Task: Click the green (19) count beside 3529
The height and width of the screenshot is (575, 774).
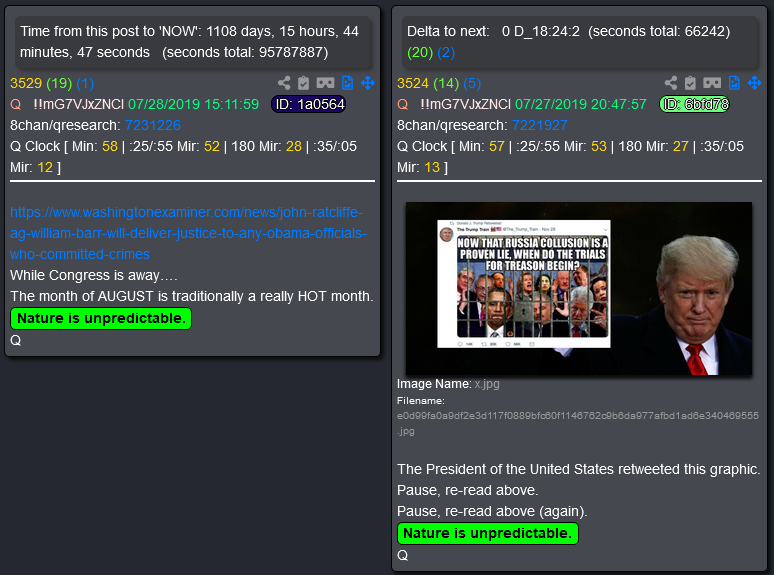Action: tap(59, 83)
